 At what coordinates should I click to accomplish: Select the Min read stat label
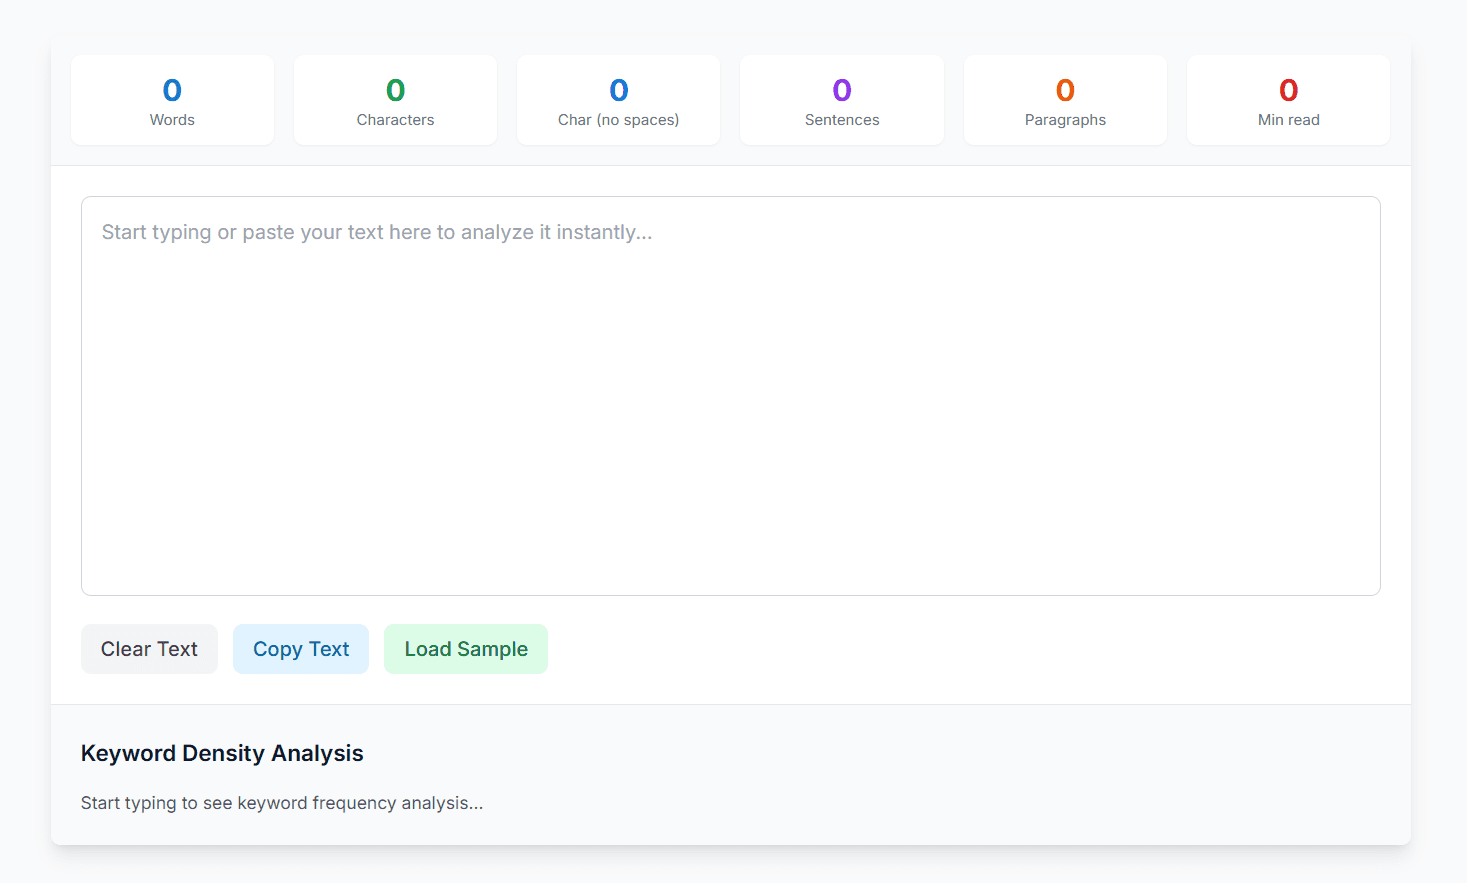click(x=1288, y=120)
